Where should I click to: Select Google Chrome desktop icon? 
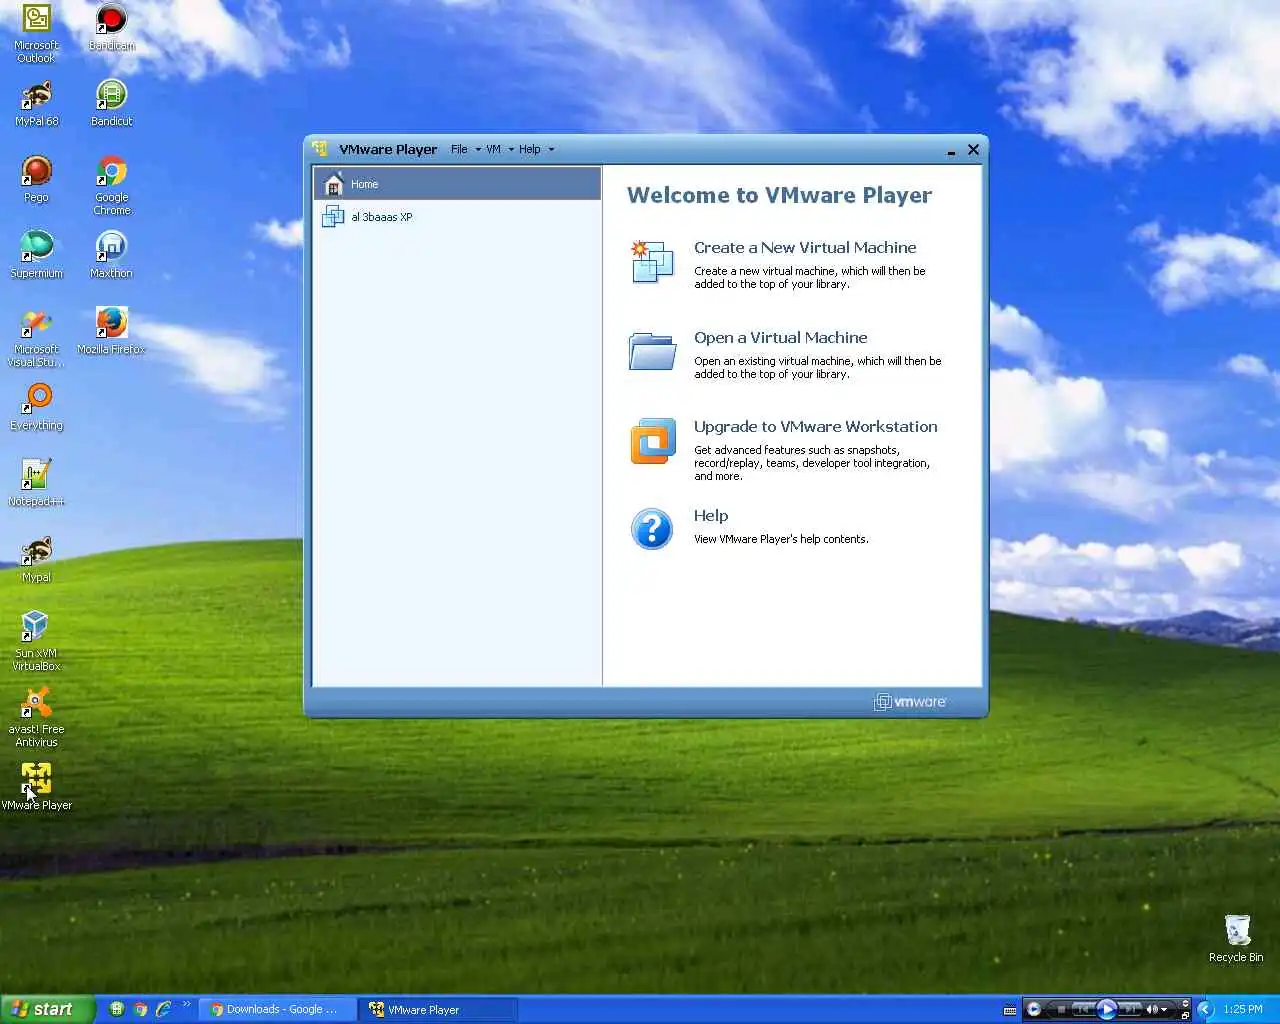(111, 186)
